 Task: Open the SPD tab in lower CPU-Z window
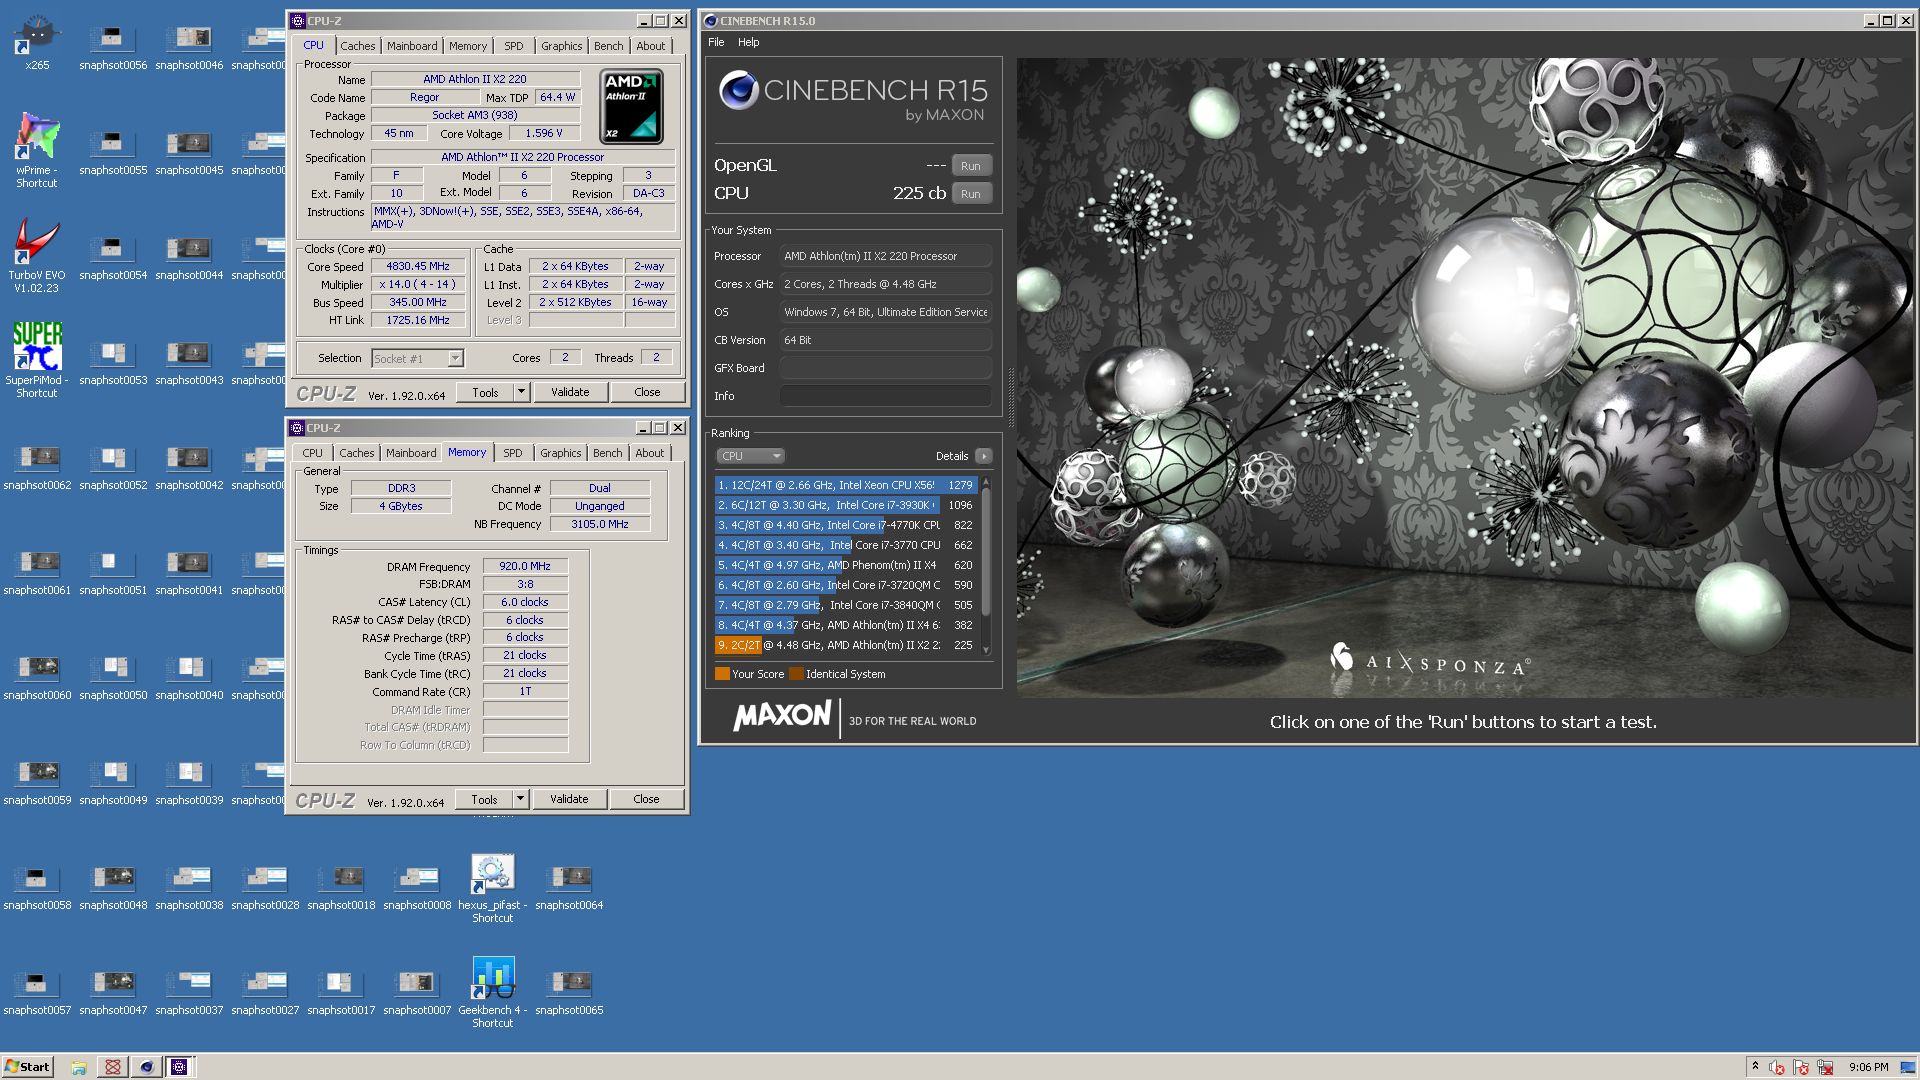coord(513,453)
